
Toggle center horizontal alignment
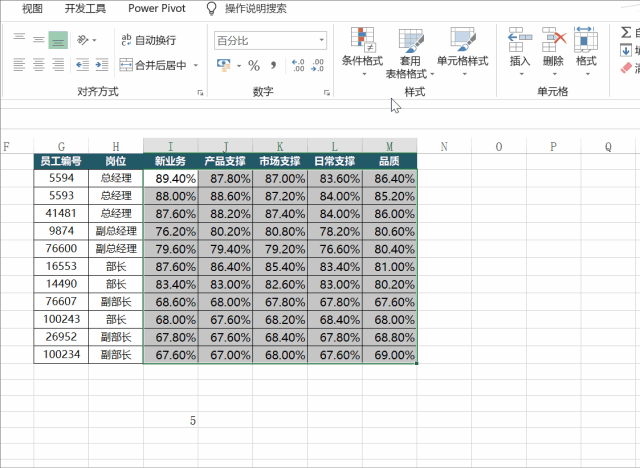39,65
